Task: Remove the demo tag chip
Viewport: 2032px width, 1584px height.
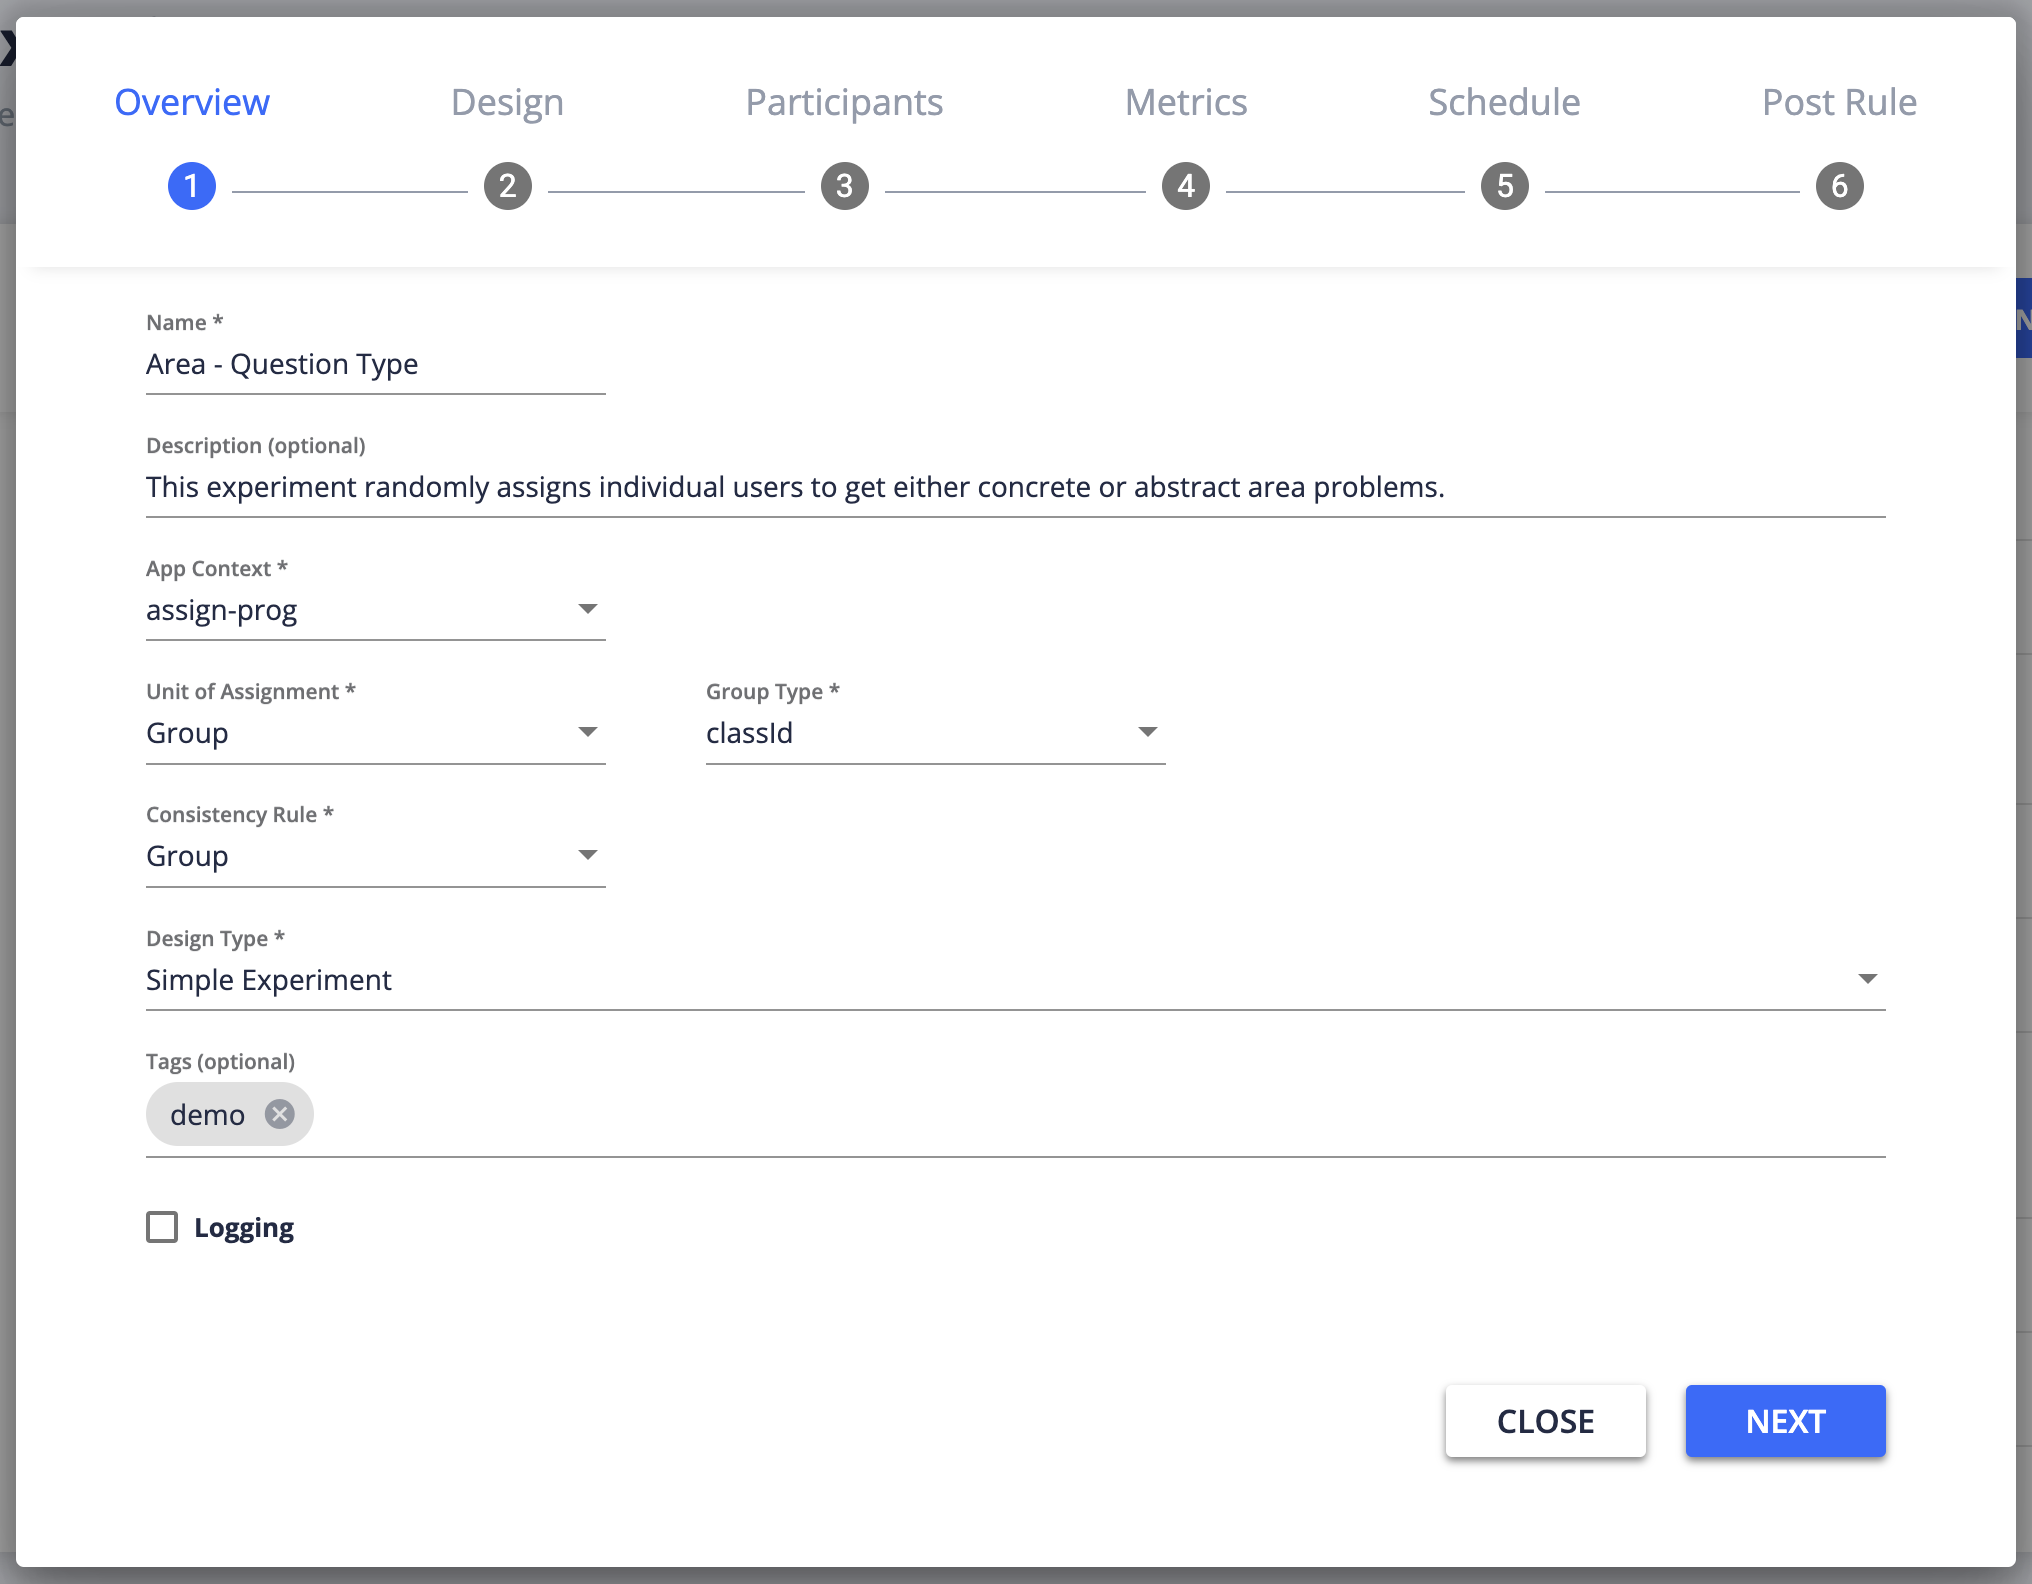Action: click(280, 1114)
